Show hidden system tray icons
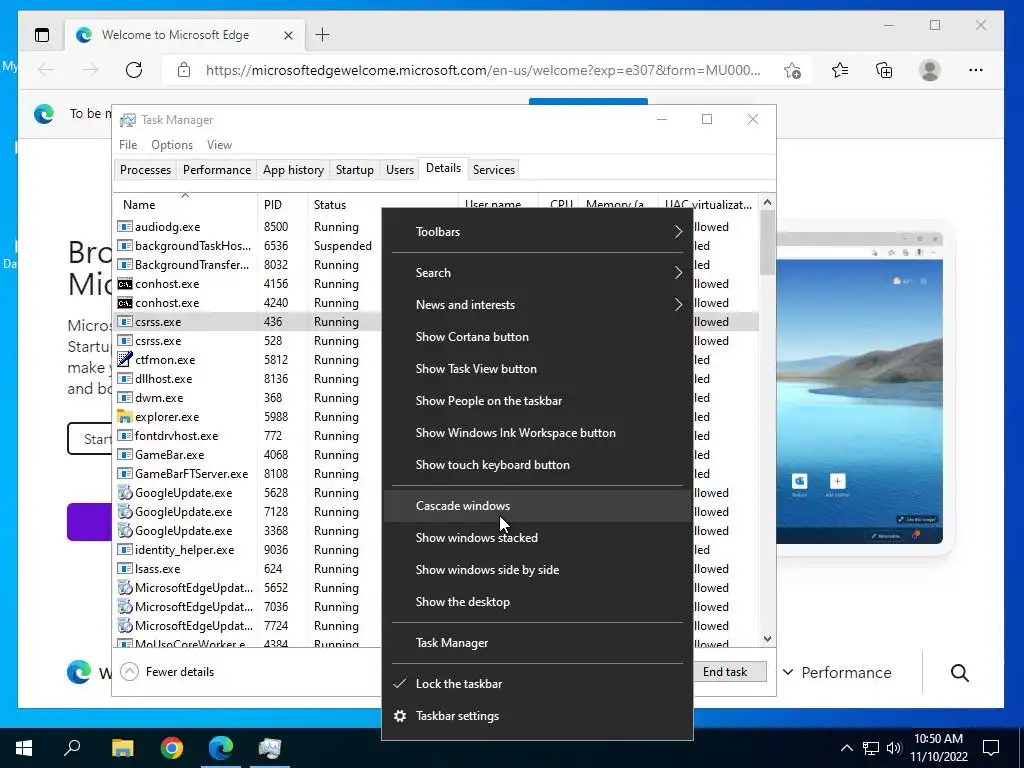The height and width of the screenshot is (768, 1024). coord(846,748)
